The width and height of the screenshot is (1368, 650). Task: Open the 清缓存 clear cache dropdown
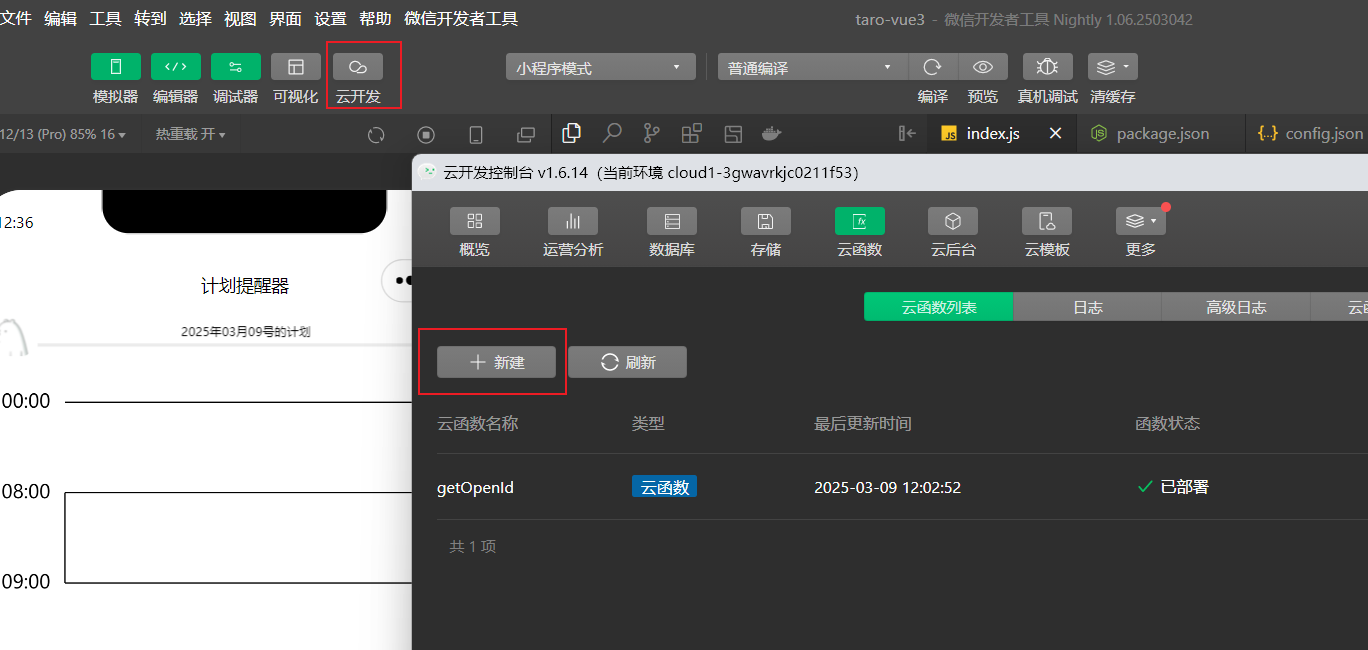(1113, 67)
